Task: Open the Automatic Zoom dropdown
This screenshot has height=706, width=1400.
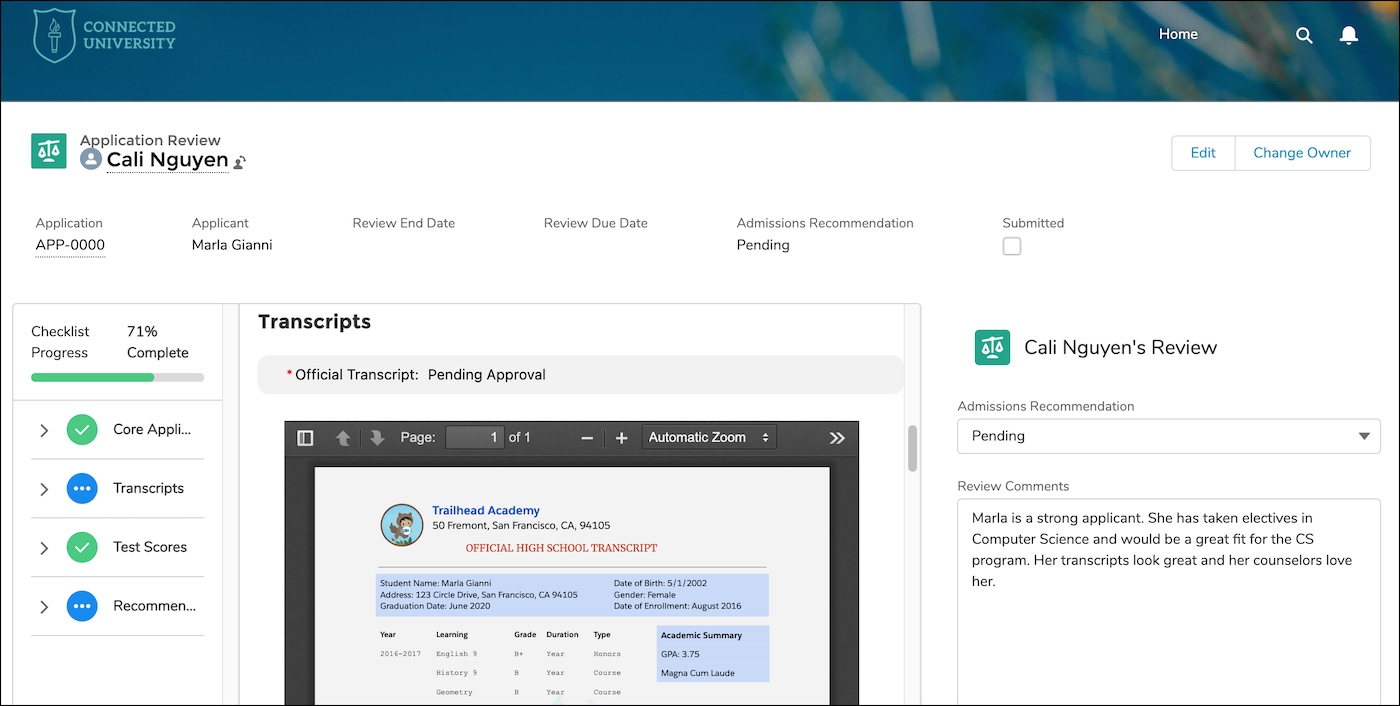Action: click(x=709, y=436)
